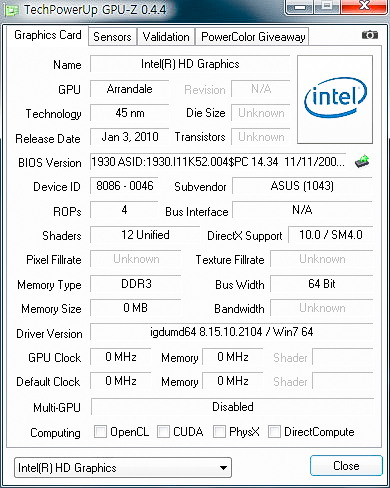Click the BIOS Version text field
Screen dimensions: 390x488
218,162
